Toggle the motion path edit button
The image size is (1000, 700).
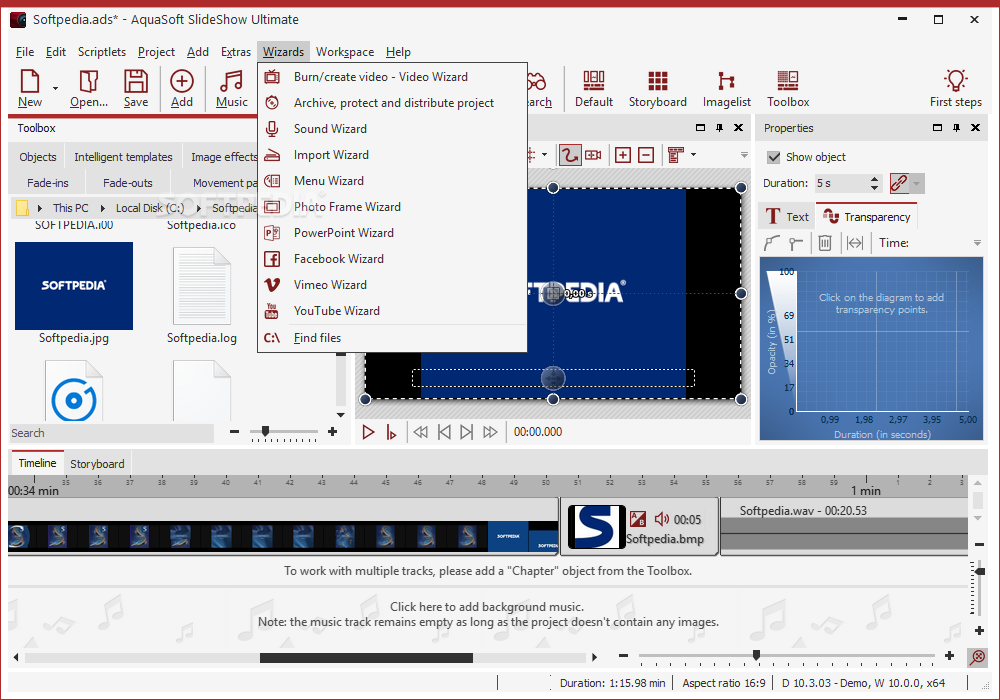click(570, 155)
